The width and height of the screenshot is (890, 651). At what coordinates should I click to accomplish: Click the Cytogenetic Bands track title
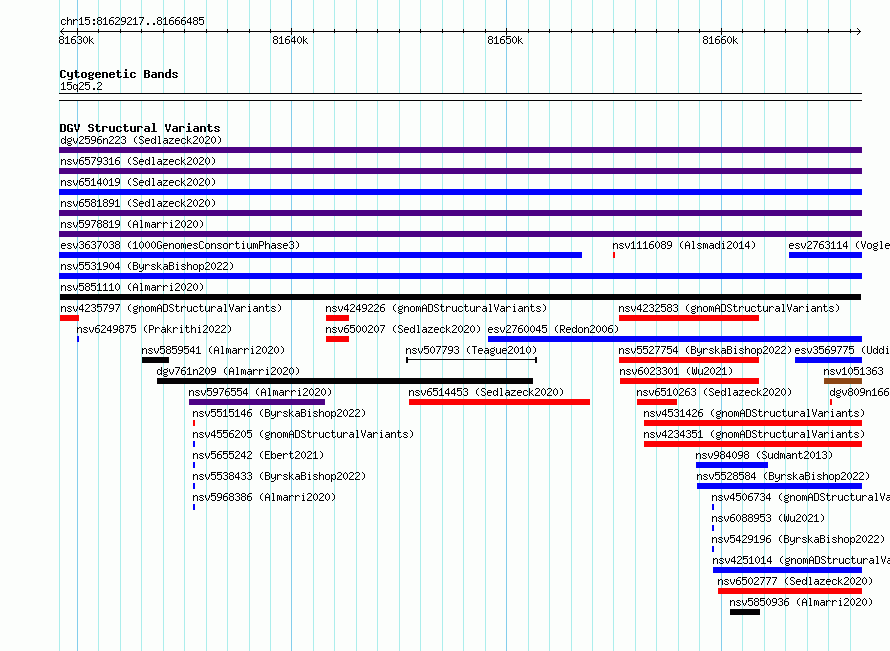[119, 74]
